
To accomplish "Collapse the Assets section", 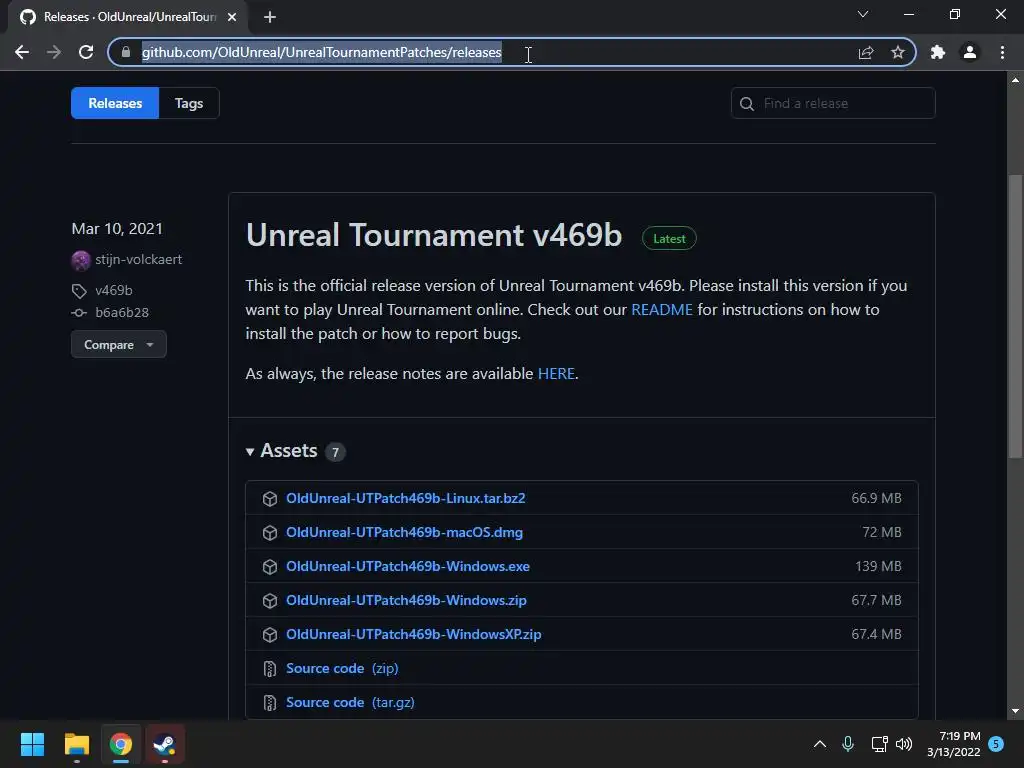I will tap(281, 451).
